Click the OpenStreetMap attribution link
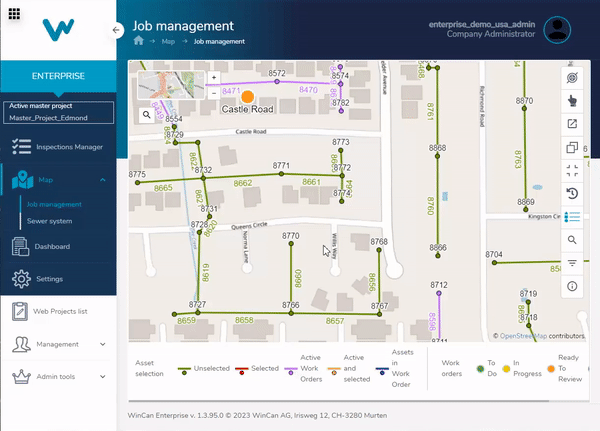The width and height of the screenshot is (600, 431). [x=523, y=336]
